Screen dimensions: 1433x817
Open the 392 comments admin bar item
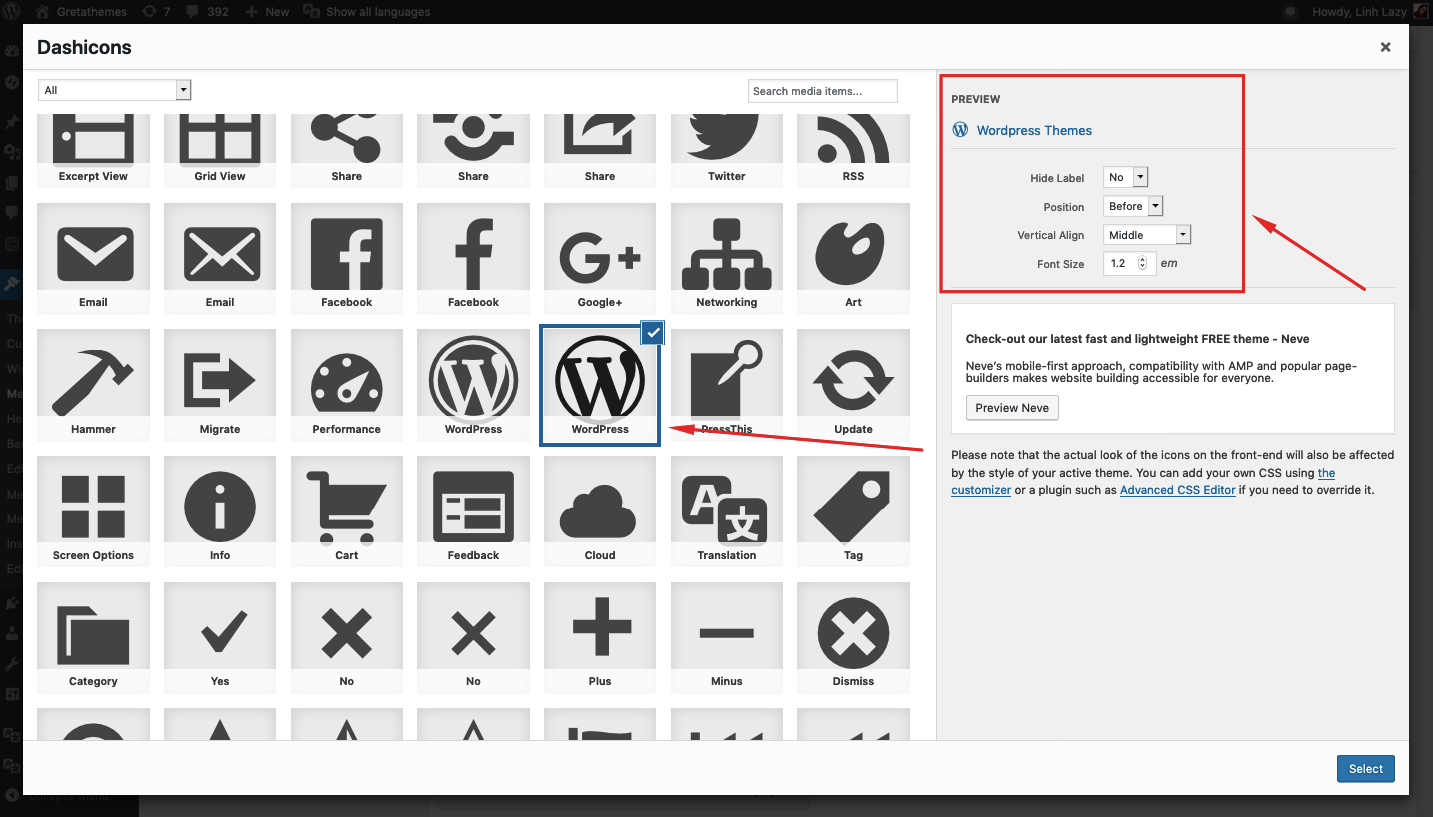click(206, 12)
